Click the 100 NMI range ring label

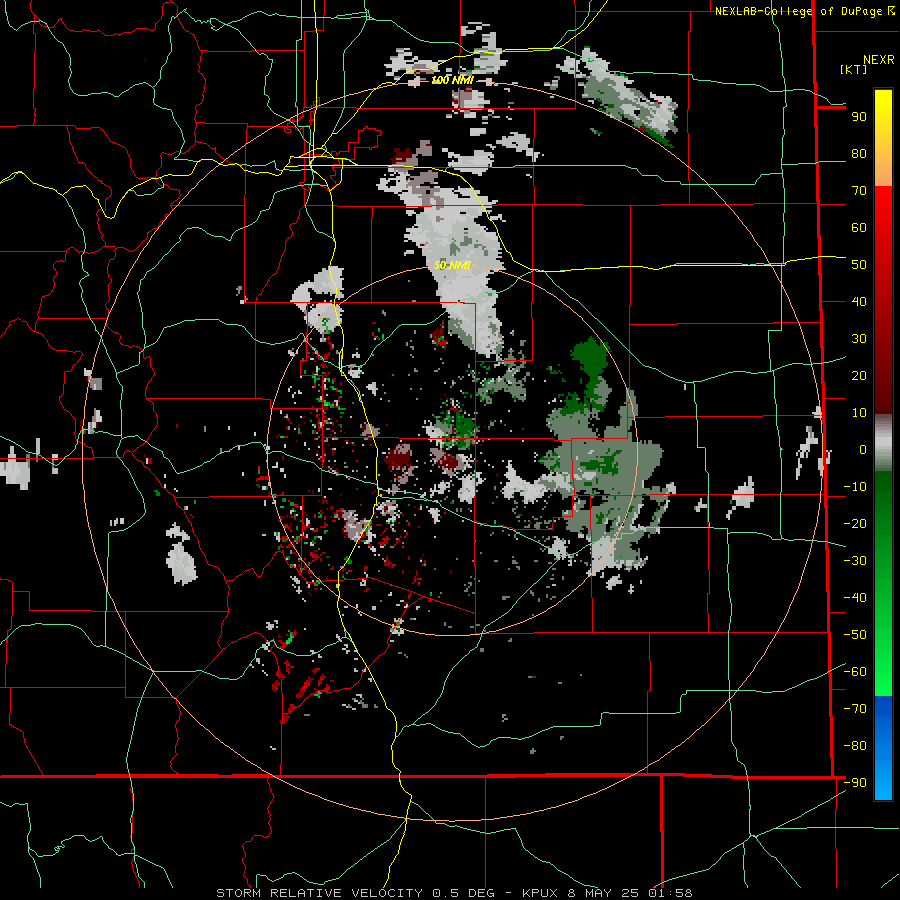[452, 80]
